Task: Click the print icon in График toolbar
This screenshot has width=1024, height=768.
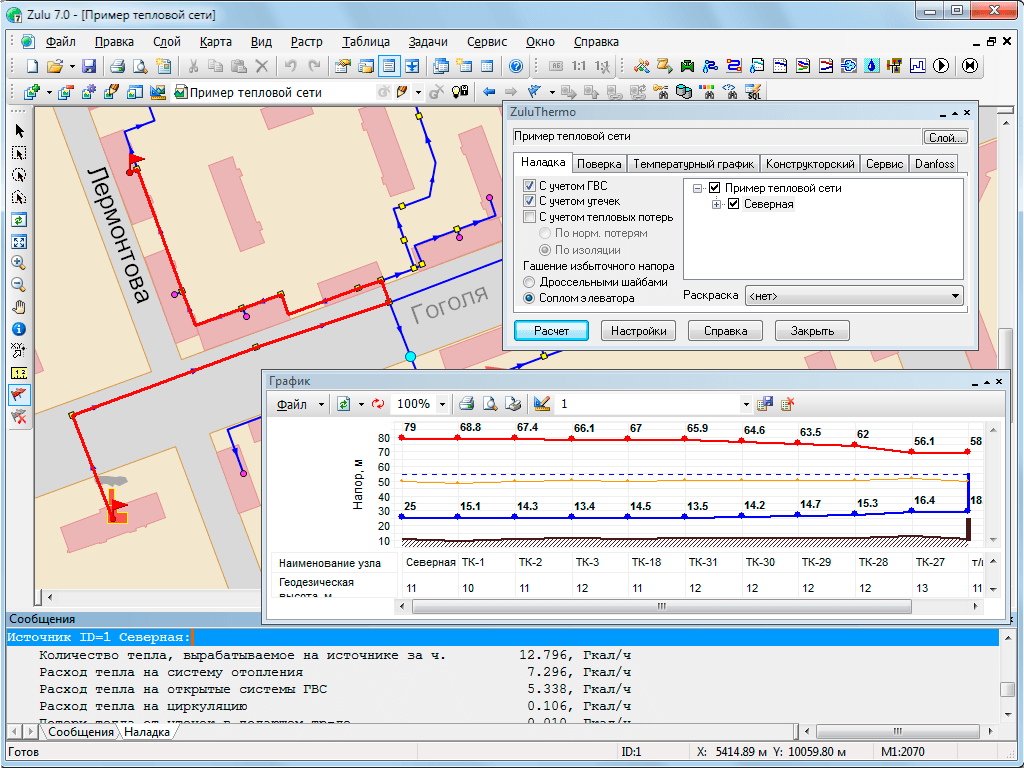Action: coord(465,404)
